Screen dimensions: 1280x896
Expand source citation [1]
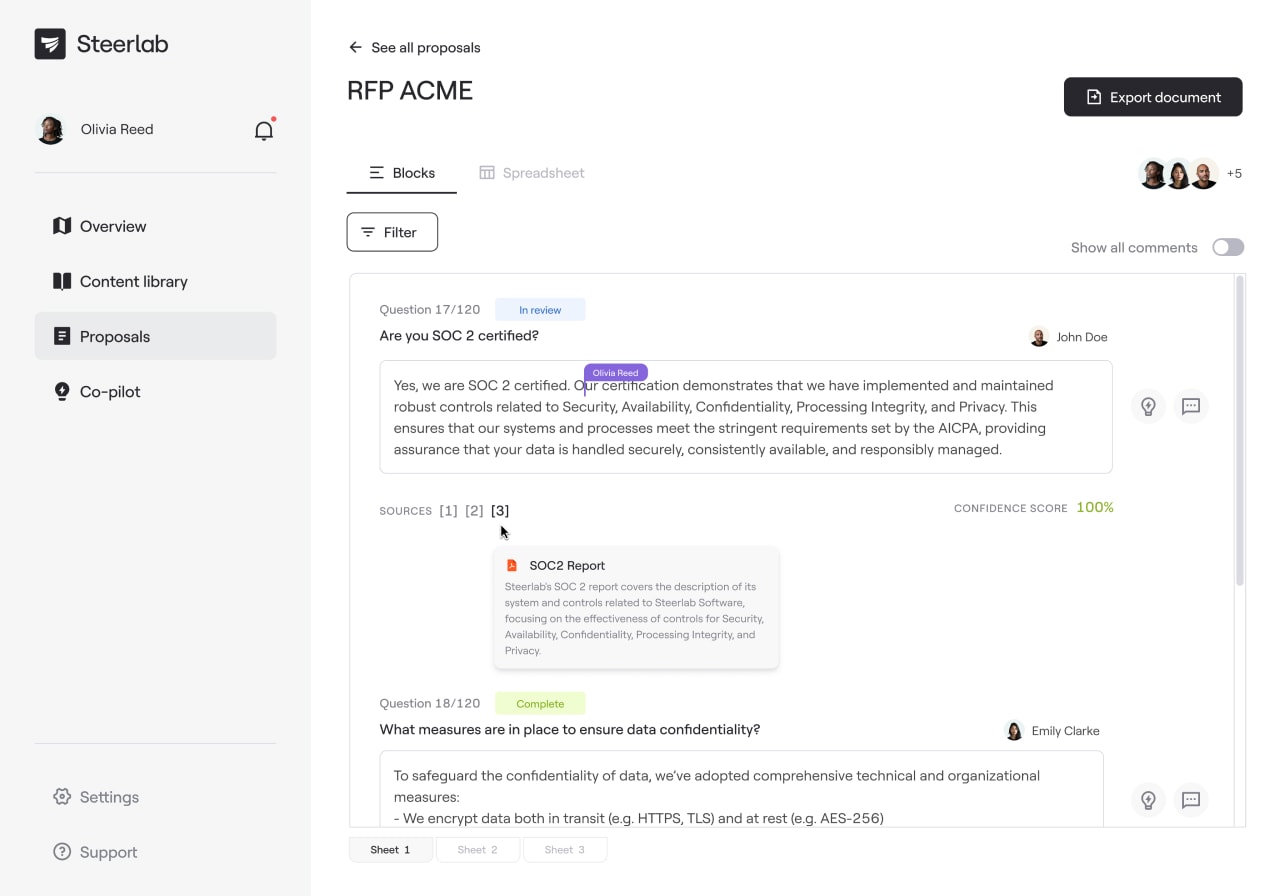446,510
